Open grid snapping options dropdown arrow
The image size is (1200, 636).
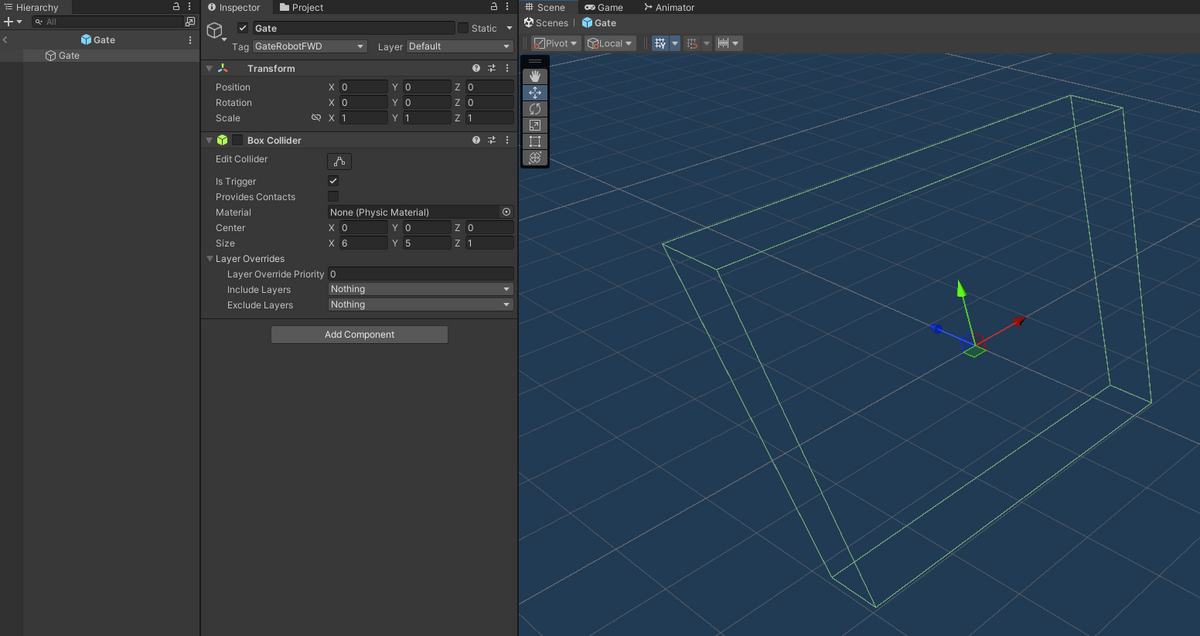click(706, 43)
